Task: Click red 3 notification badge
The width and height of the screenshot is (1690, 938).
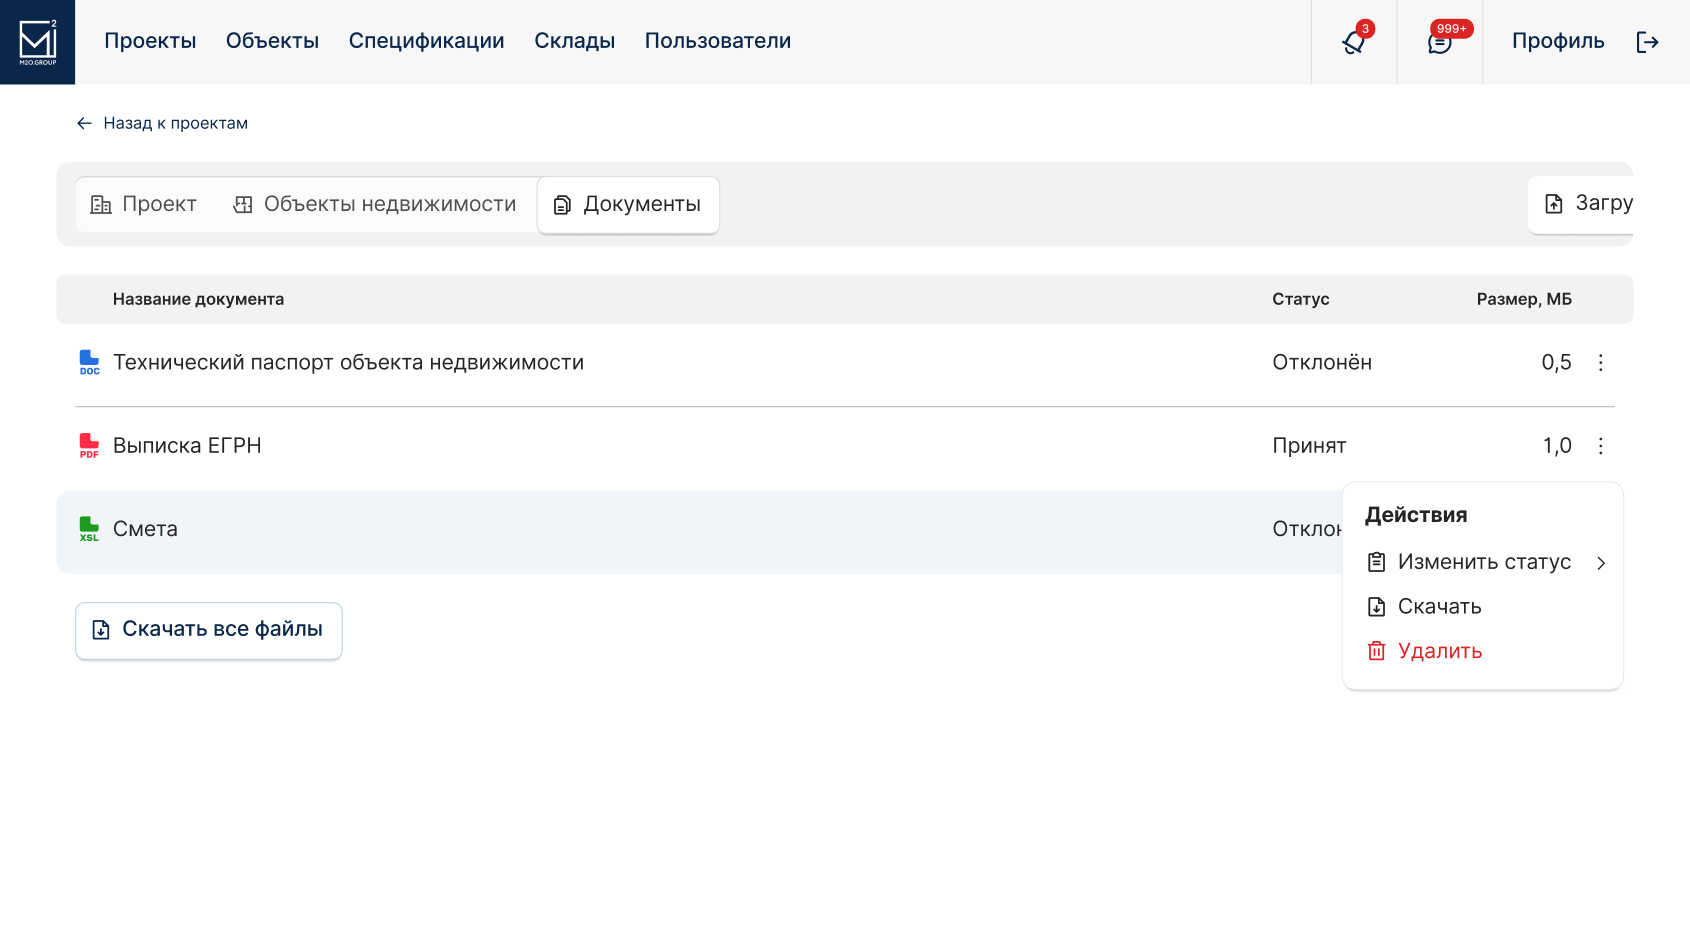Action: (1365, 28)
